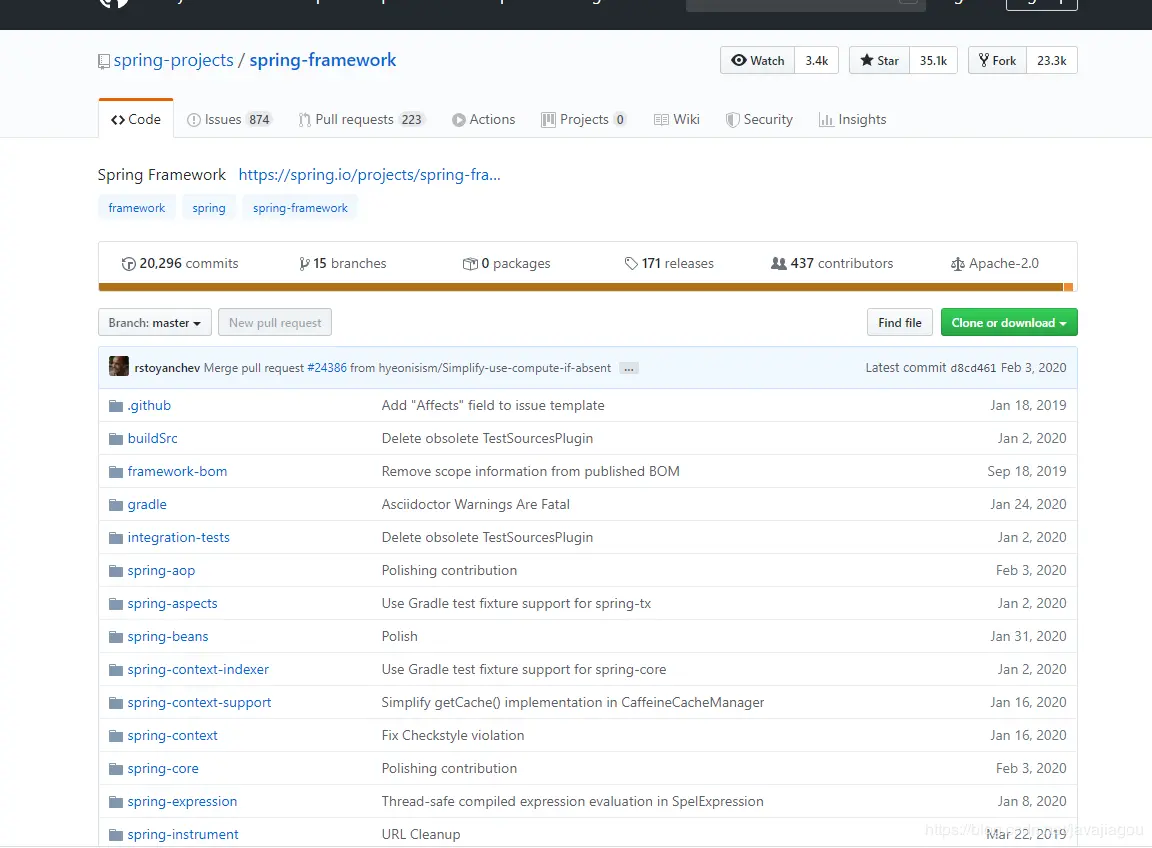Open the Insights tab
The width and height of the screenshot is (1152, 848).
[x=852, y=120]
